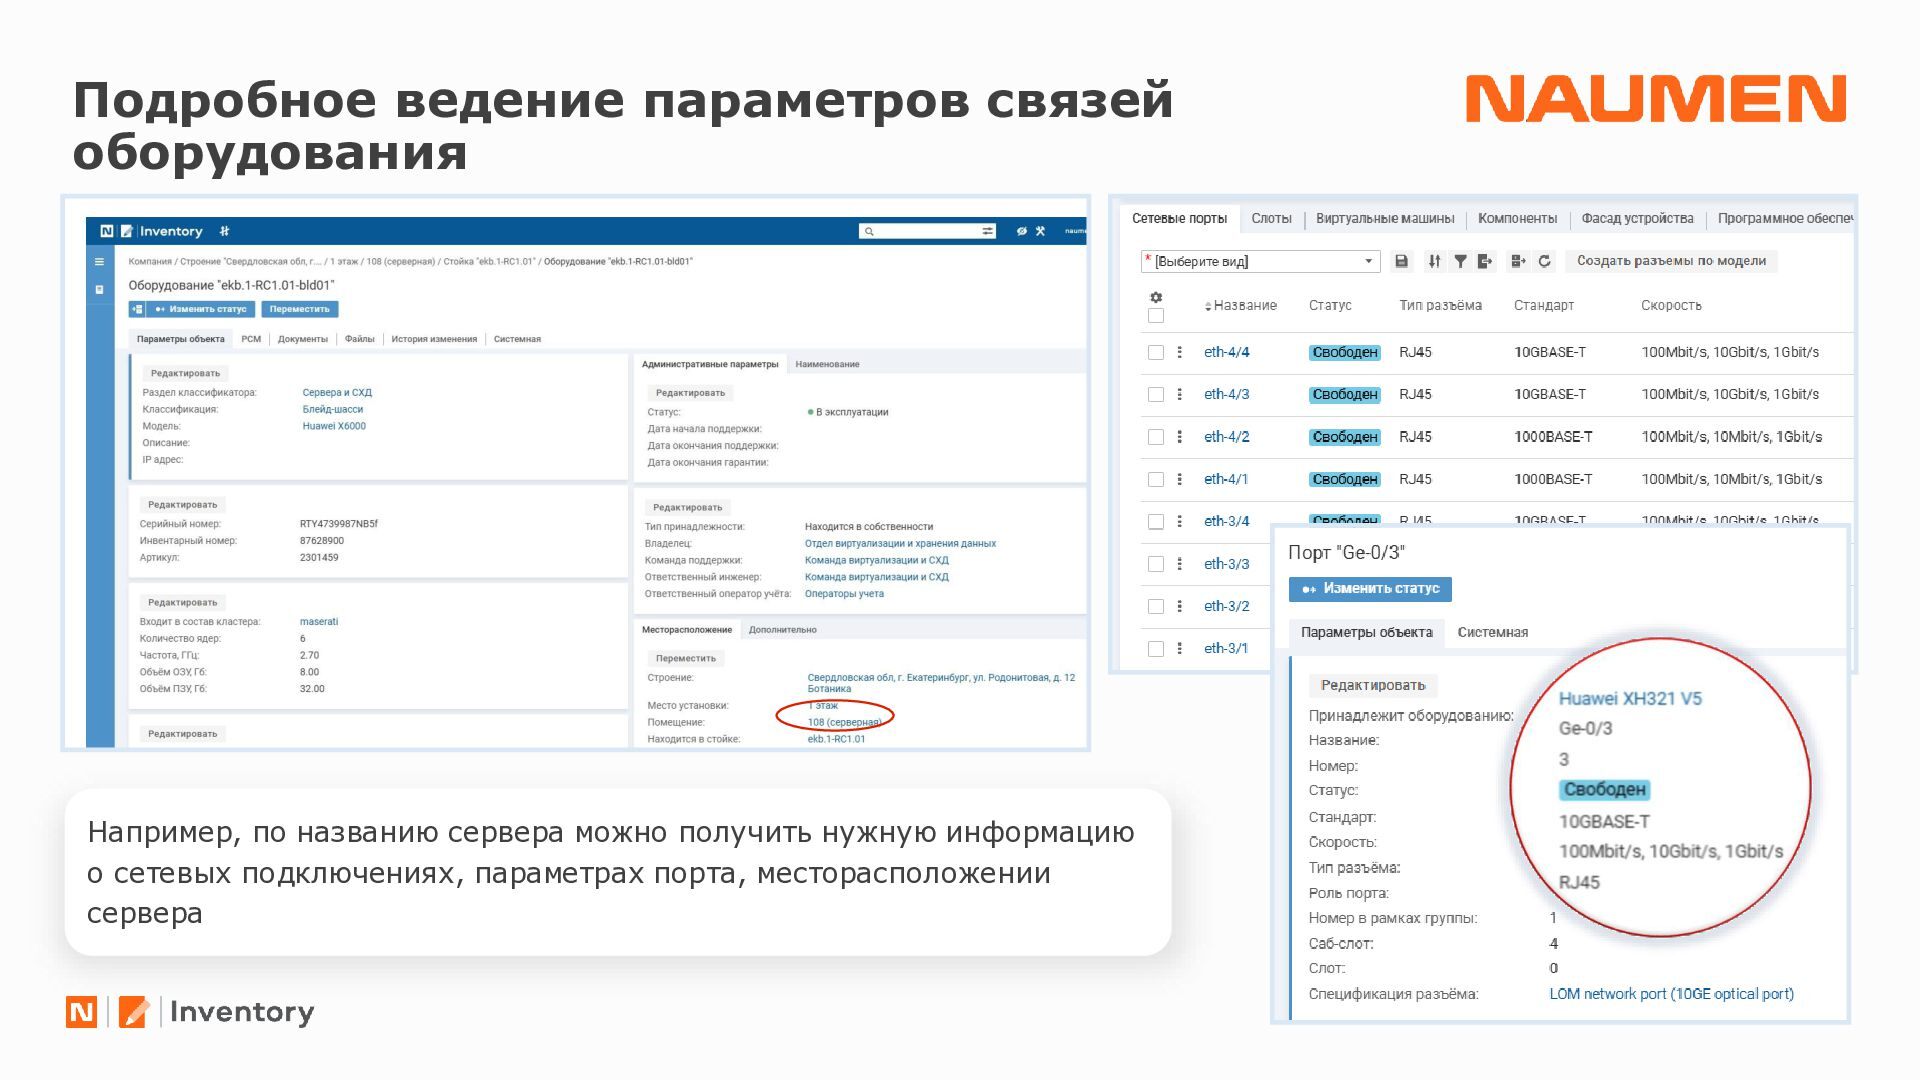This screenshot has height=1080, width=1920.
Task: Check the eth-4/2 row checkbox
Action: point(1156,437)
